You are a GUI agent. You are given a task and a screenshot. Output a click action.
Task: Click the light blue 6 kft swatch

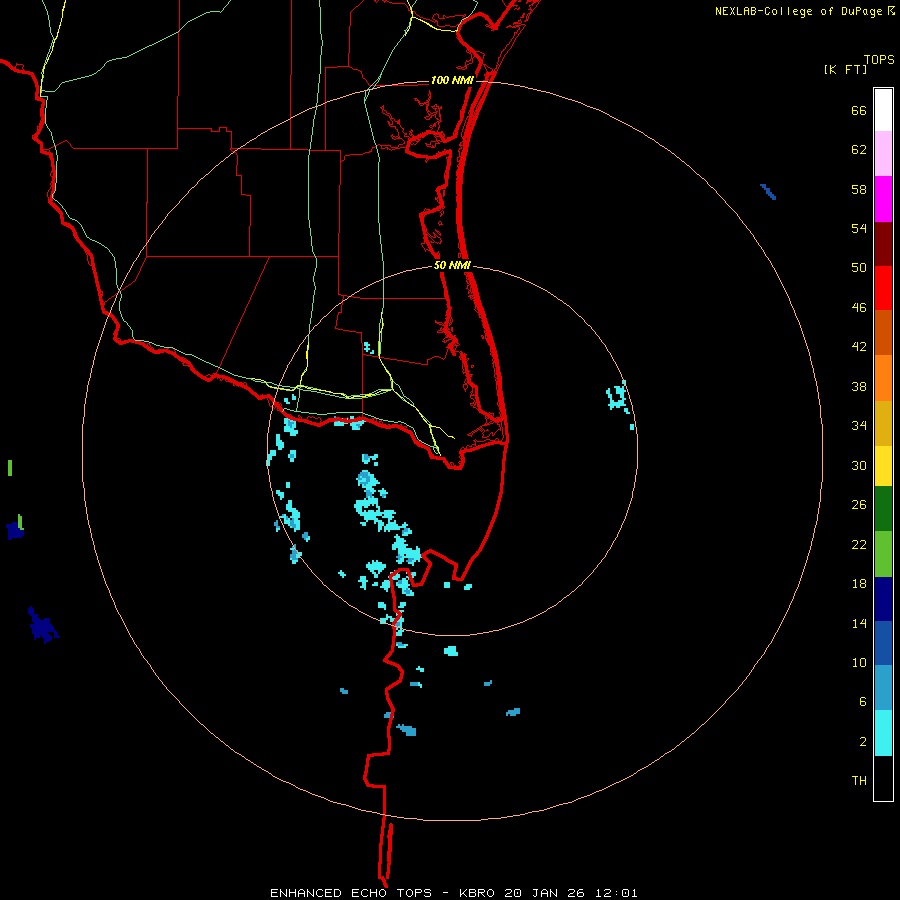click(x=883, y=688)
